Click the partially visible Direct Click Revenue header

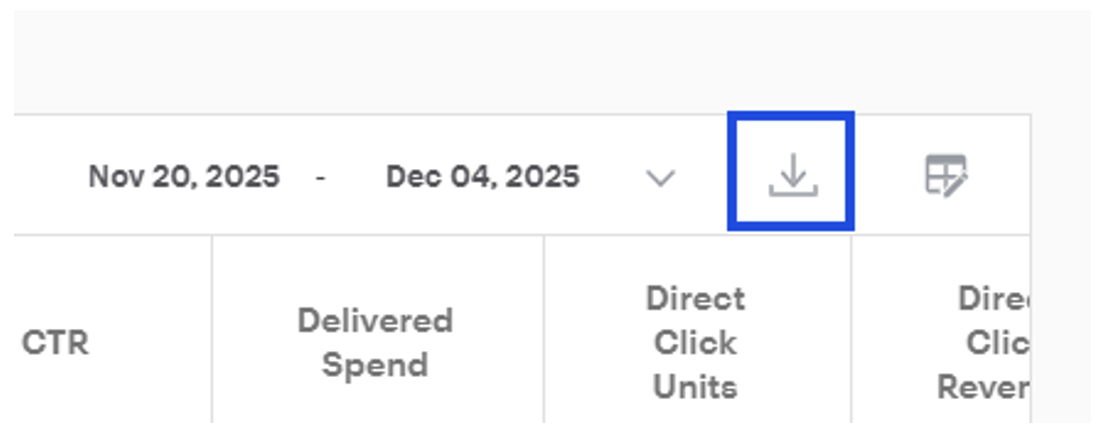(x=983, y=343)
